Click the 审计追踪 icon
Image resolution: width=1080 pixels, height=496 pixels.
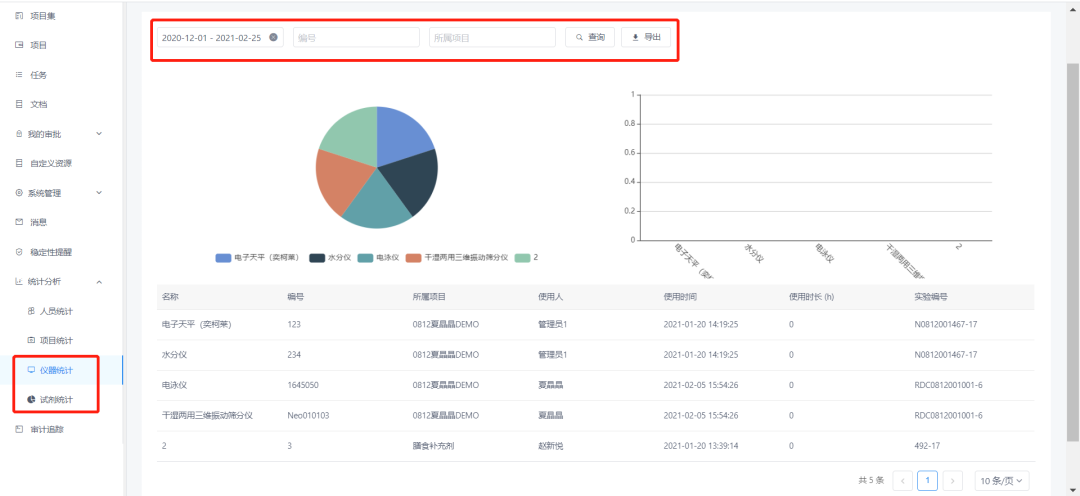(19, 429)
